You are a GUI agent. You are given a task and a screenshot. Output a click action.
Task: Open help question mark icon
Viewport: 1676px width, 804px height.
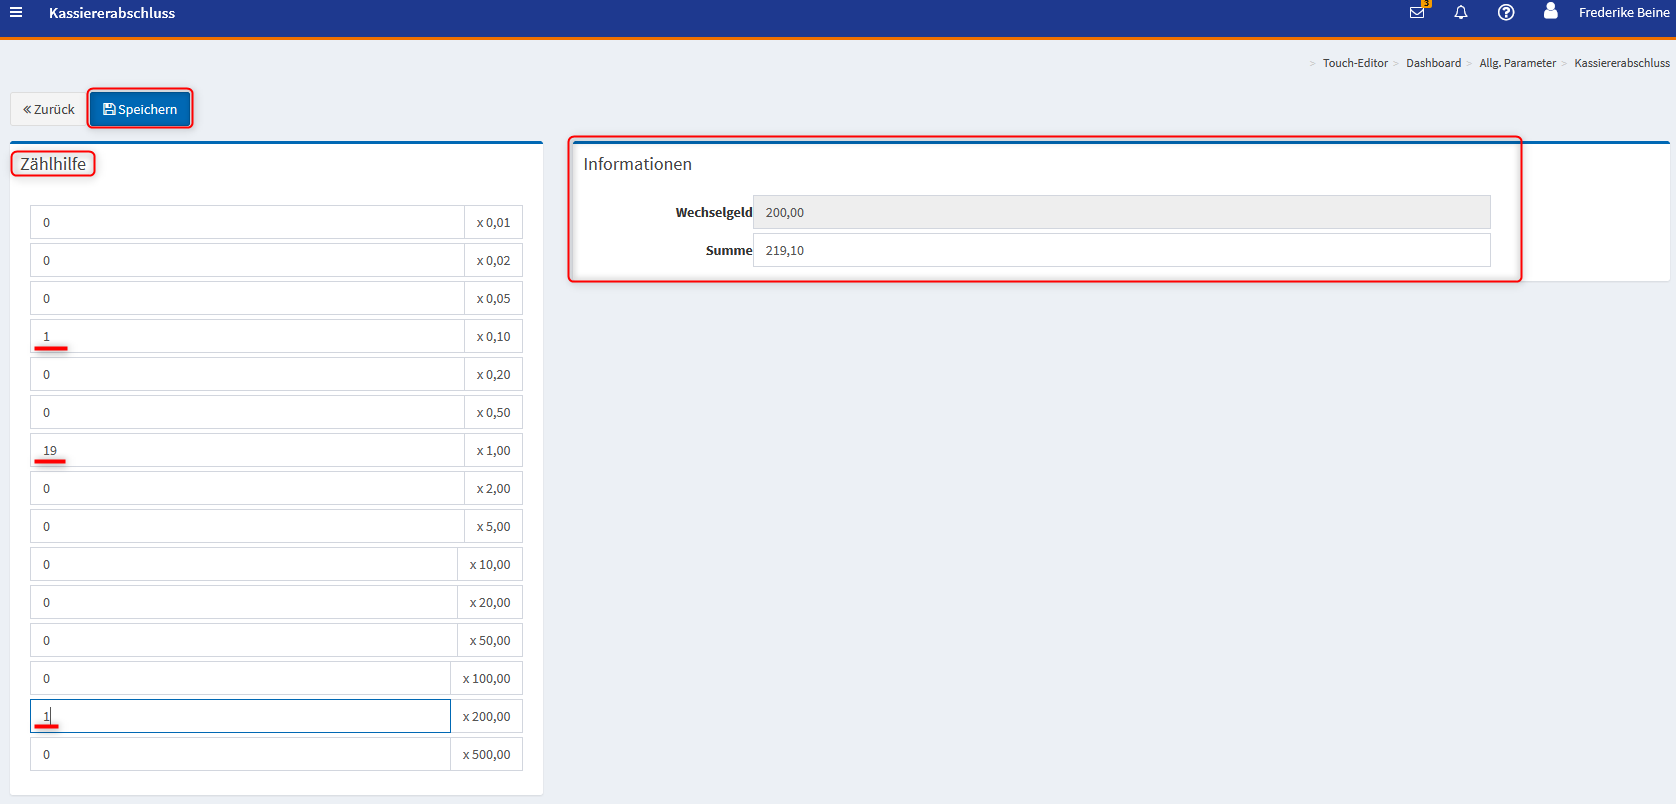1506,13
